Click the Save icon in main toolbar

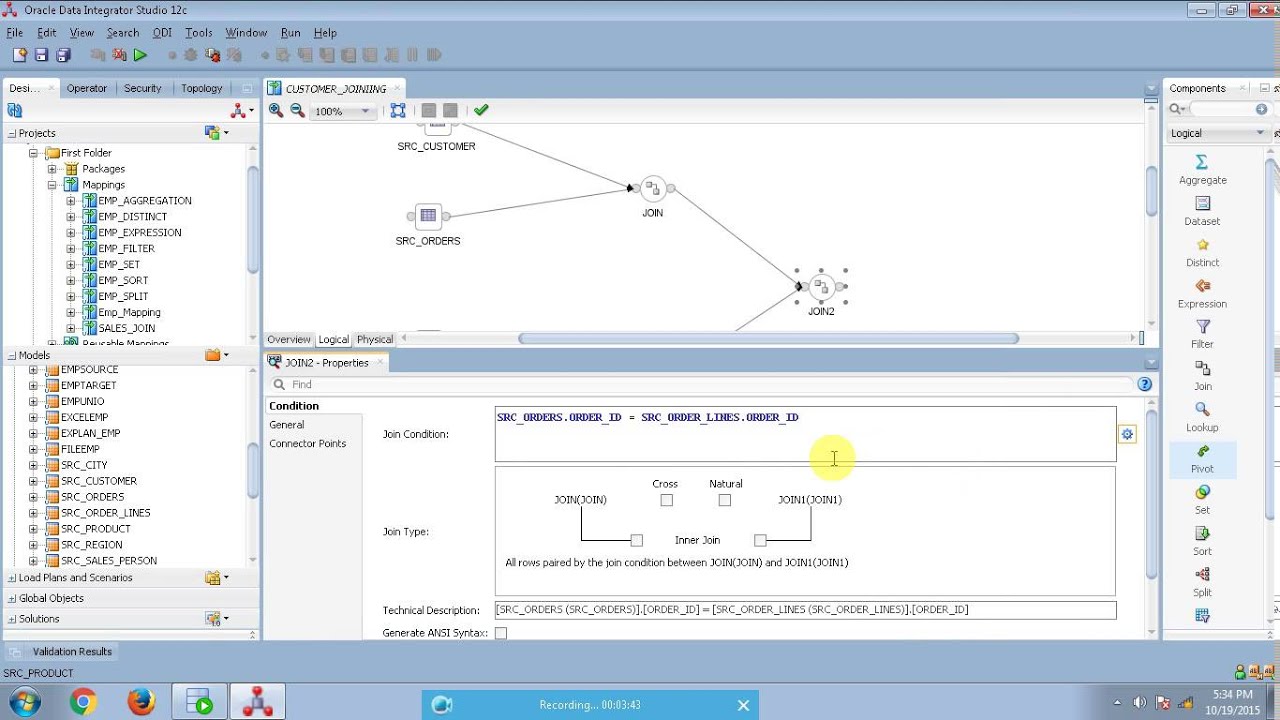(41, 55)
